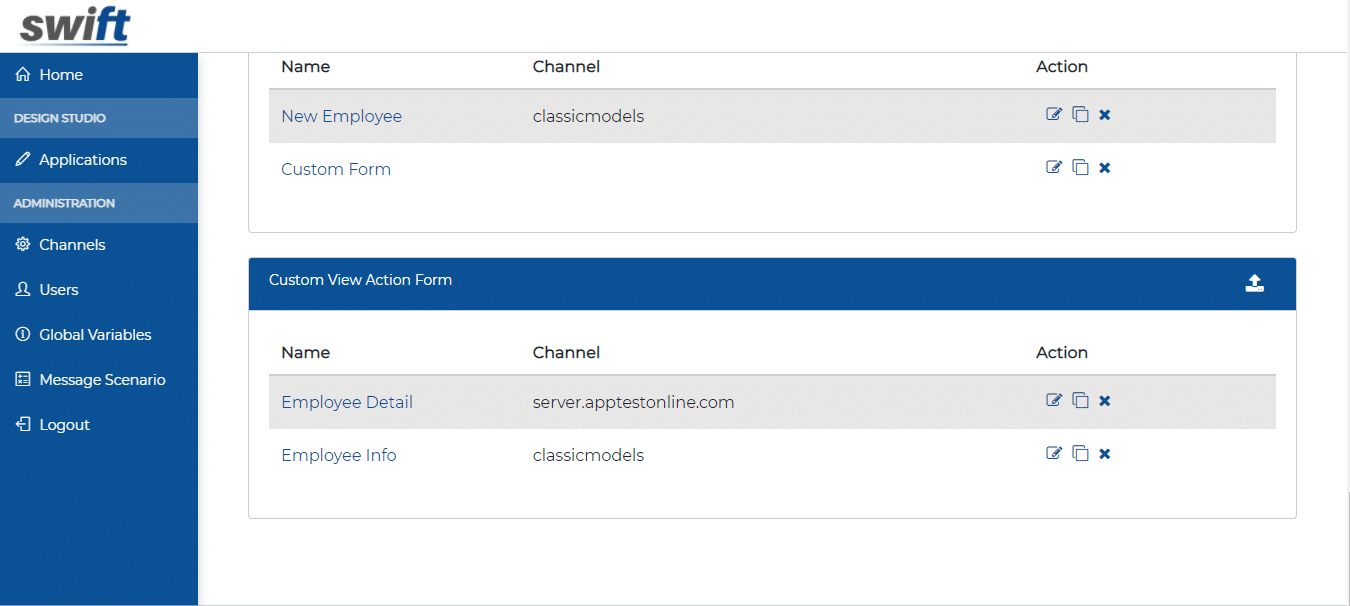Open Channels settings from the sidebar
This screenshot has height=606, width=1350.
point(72,244)
